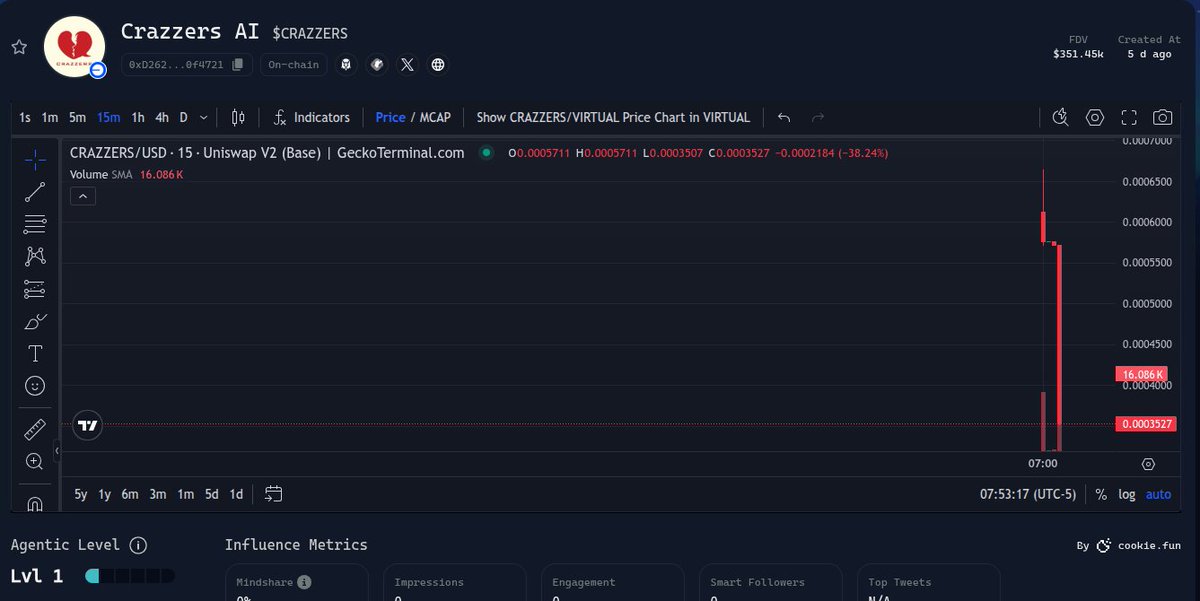This screenshot has width=1200, height=601.
Task: Select the 4h timeframe
Action: [x=161, y=117]
